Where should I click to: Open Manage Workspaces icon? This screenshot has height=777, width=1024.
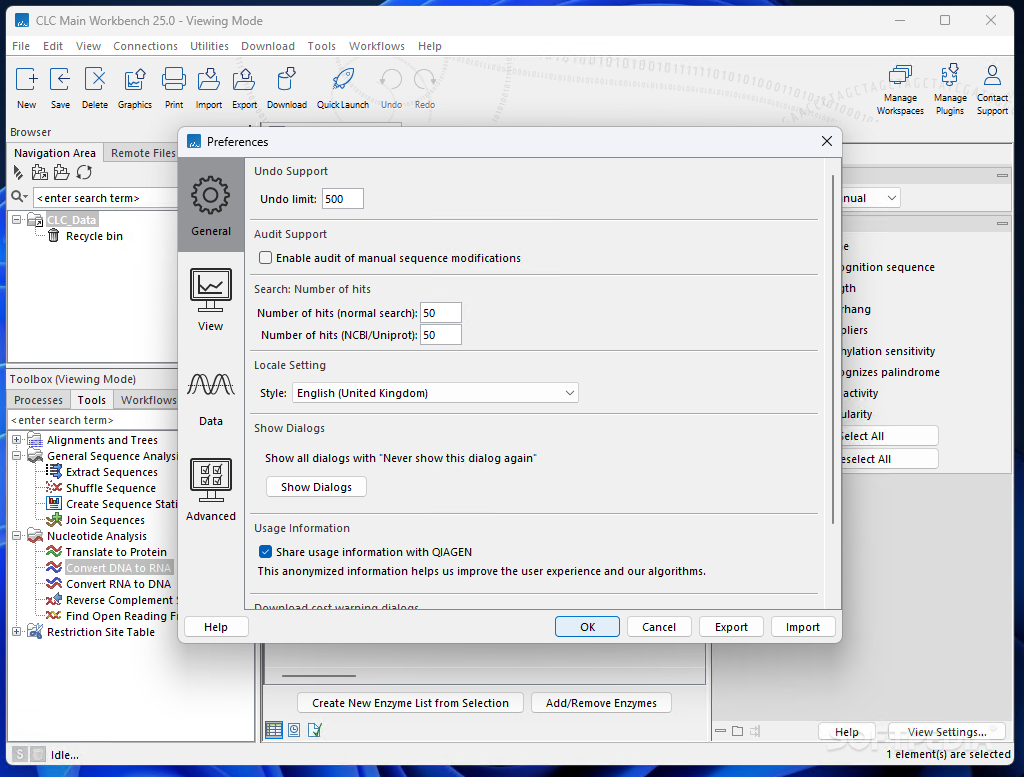pos(900,74)
